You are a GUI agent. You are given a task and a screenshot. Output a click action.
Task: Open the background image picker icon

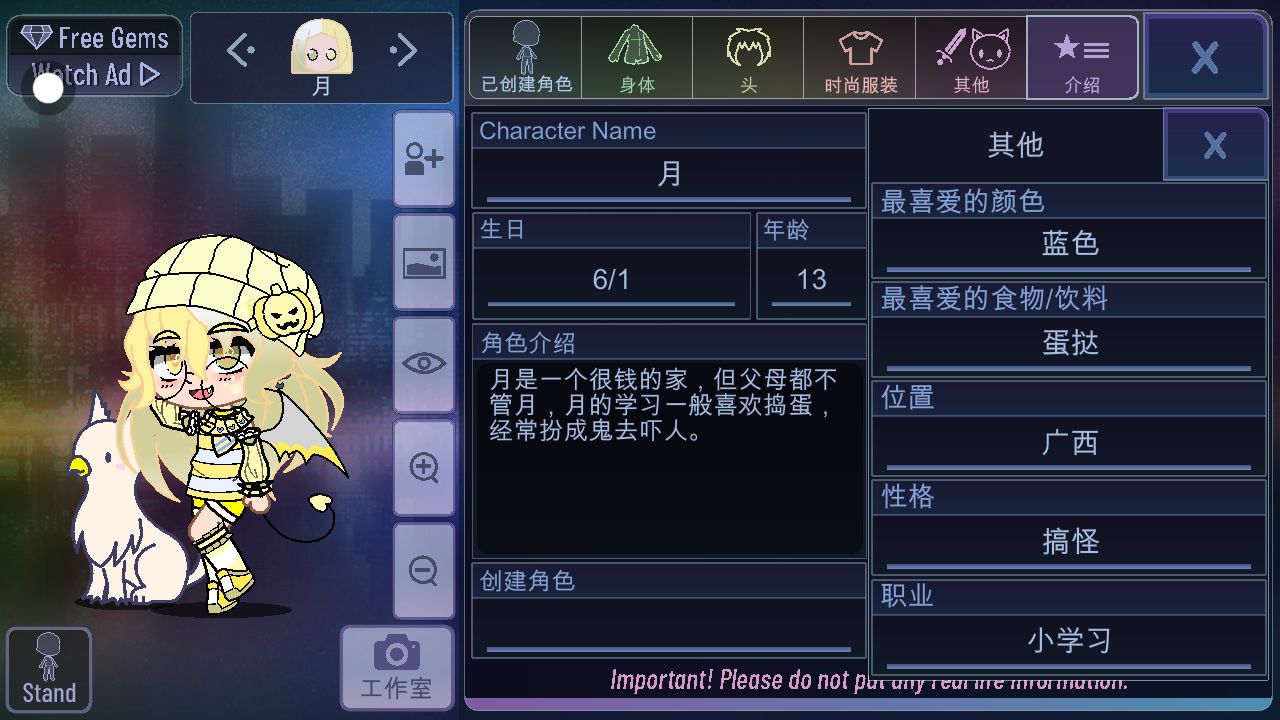click(x=424, y=263)
